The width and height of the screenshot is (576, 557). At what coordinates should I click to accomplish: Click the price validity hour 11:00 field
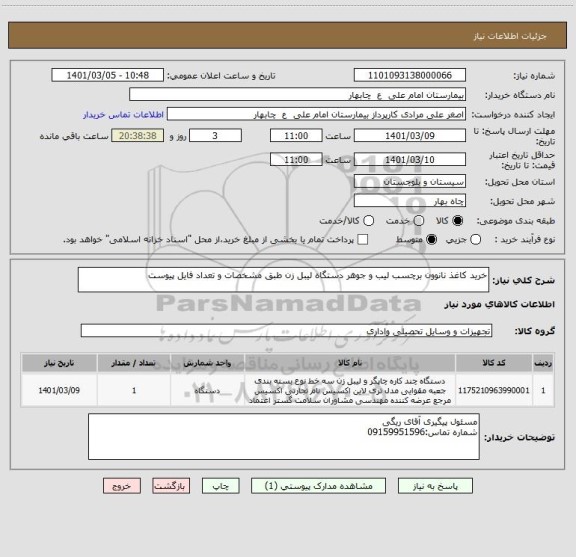point(296,159)
